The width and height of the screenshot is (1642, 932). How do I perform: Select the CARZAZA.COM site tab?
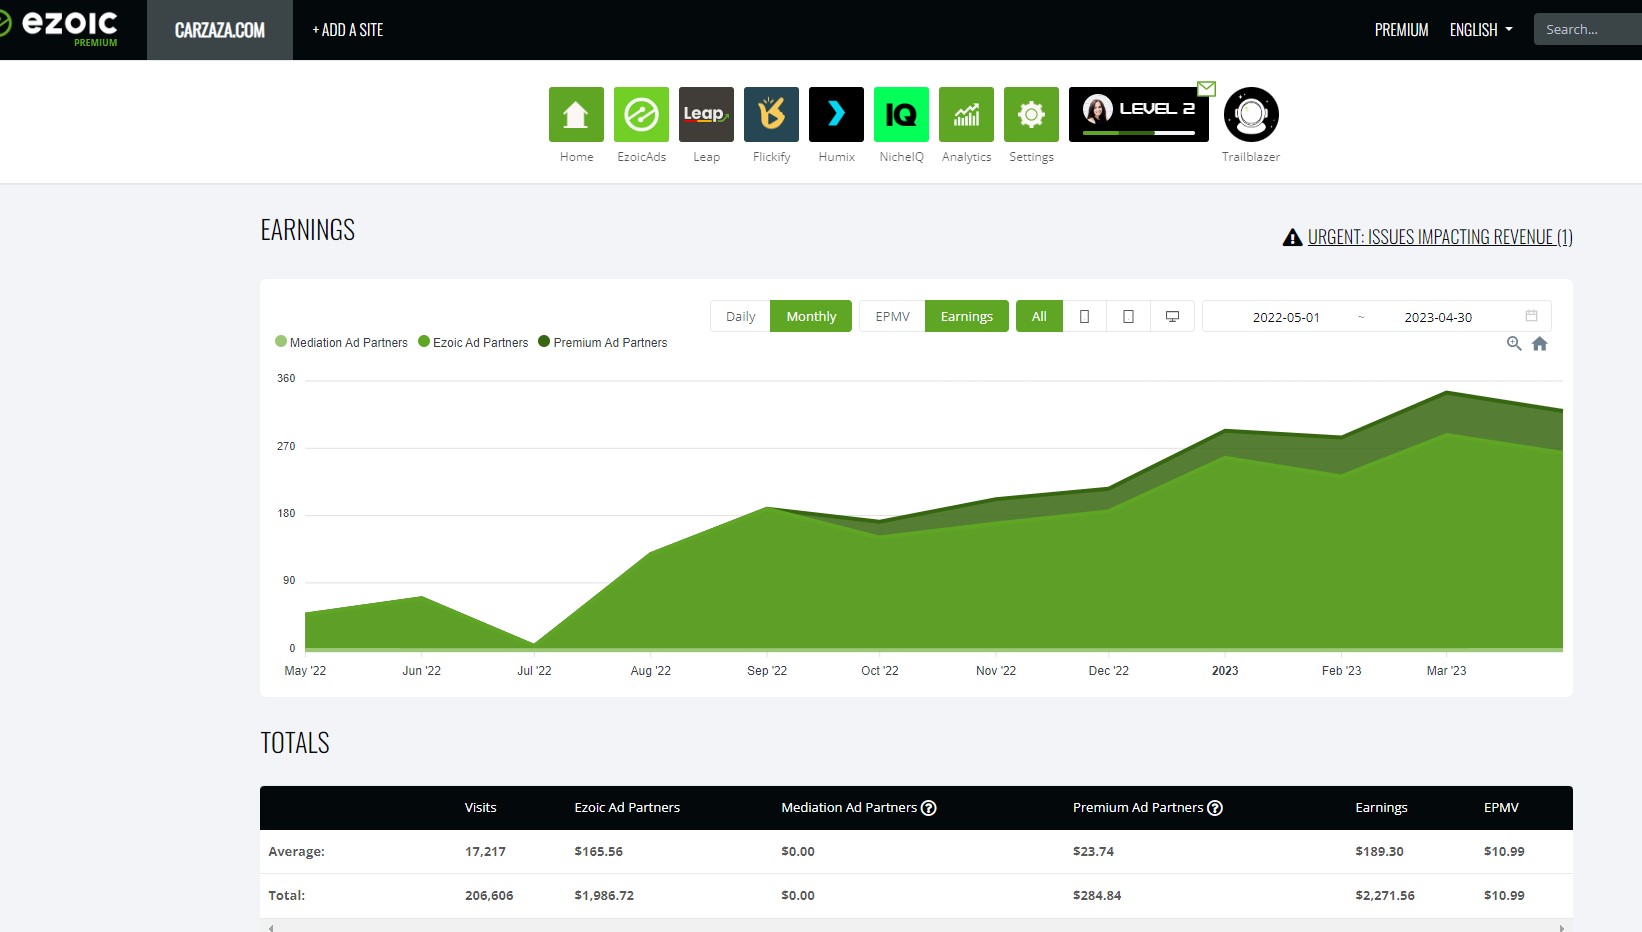coord(220,30)
